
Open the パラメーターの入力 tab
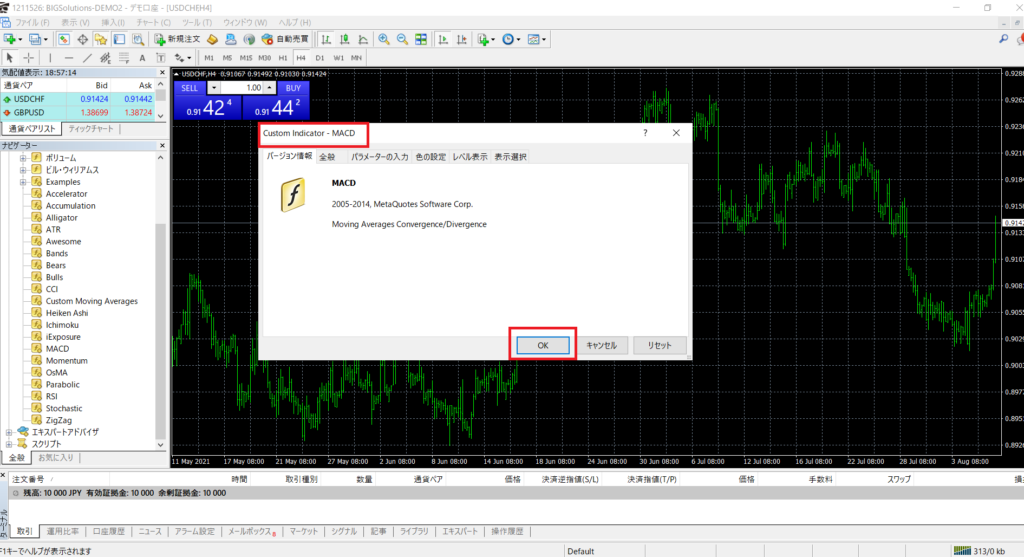(x=379, y=157)
